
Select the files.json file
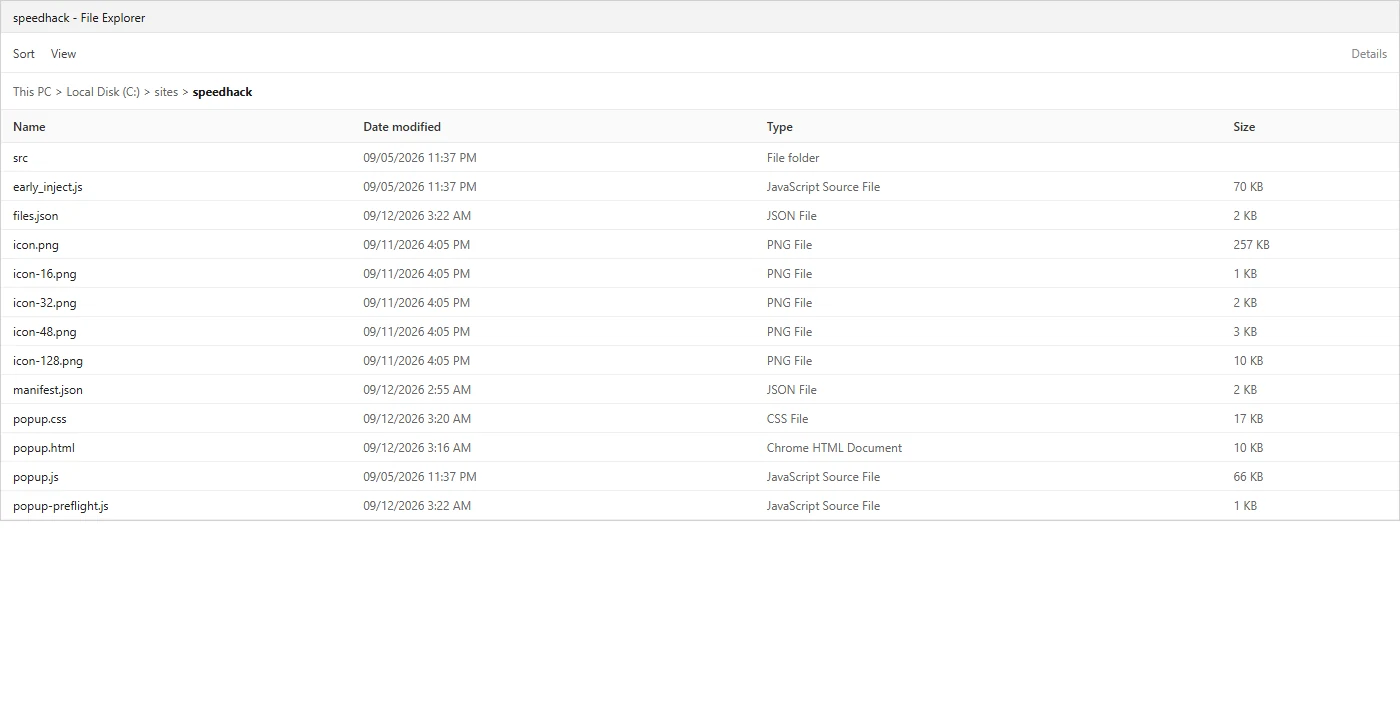click(x=700, y=216)
